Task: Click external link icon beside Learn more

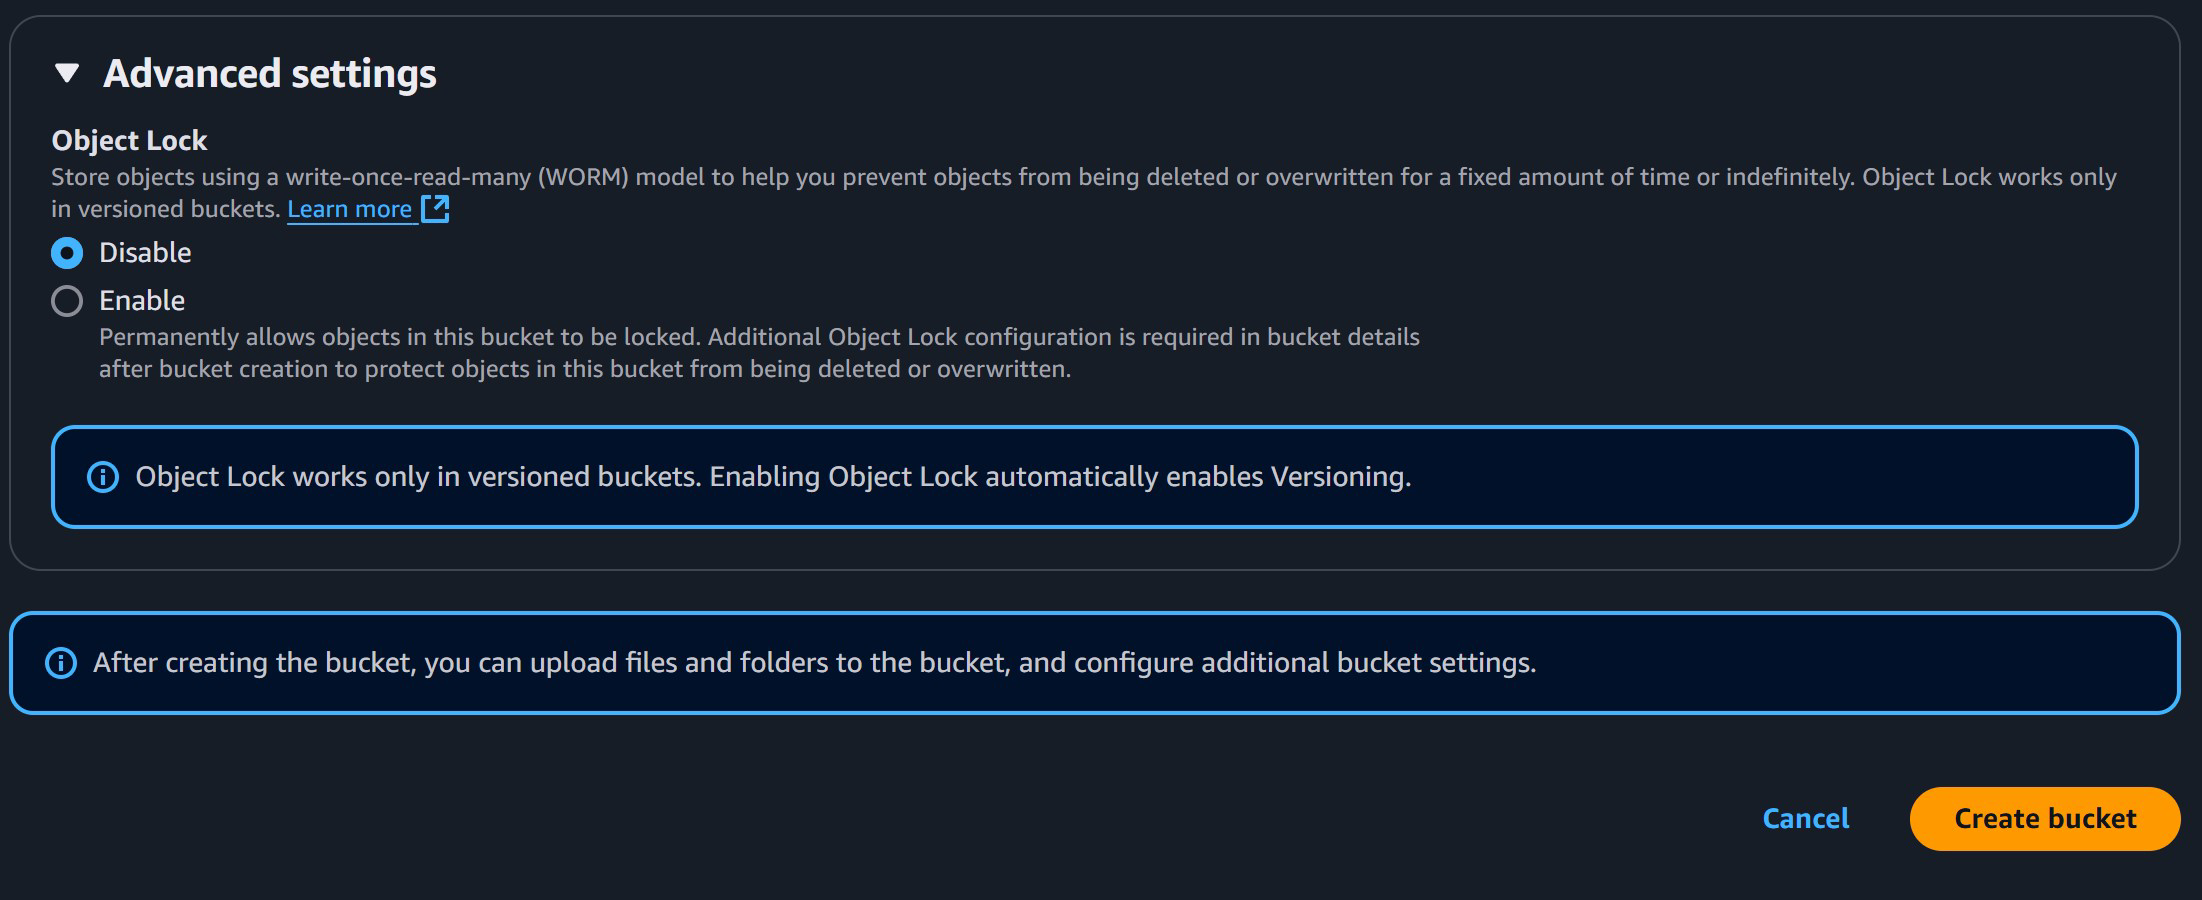Action: (x=435, y=209)
